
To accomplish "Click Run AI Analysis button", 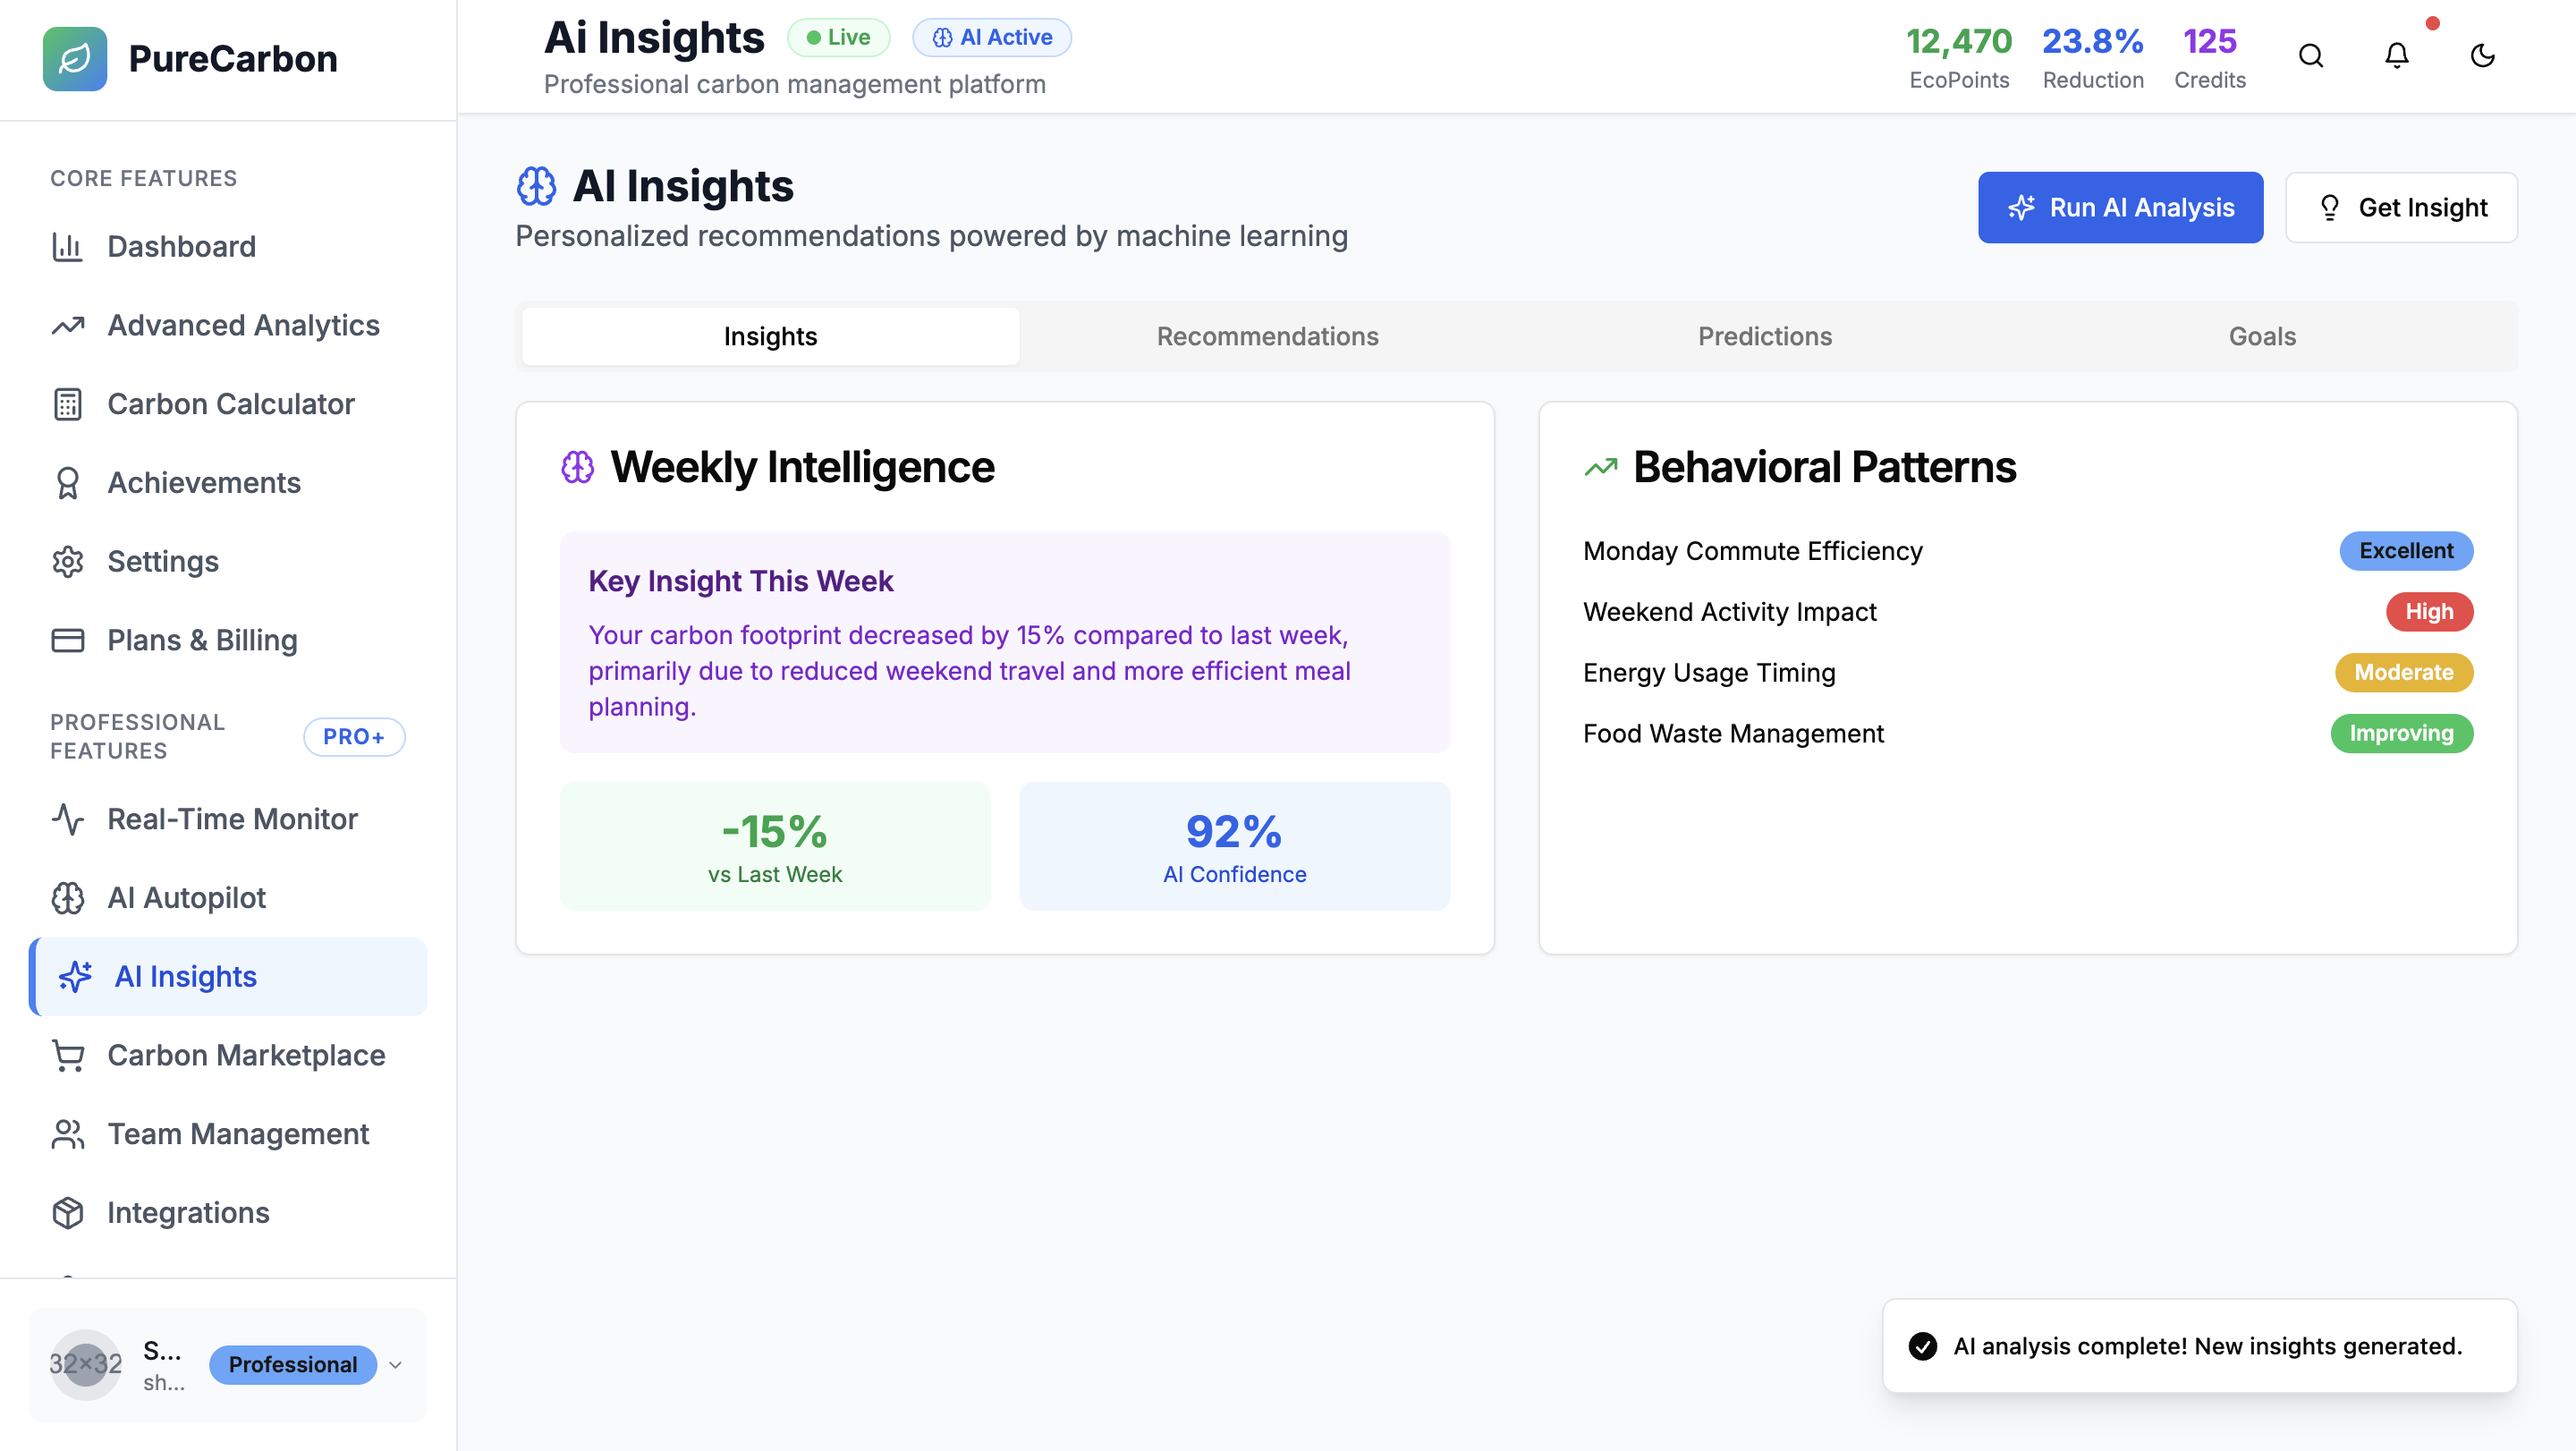I will point(2119,208).
